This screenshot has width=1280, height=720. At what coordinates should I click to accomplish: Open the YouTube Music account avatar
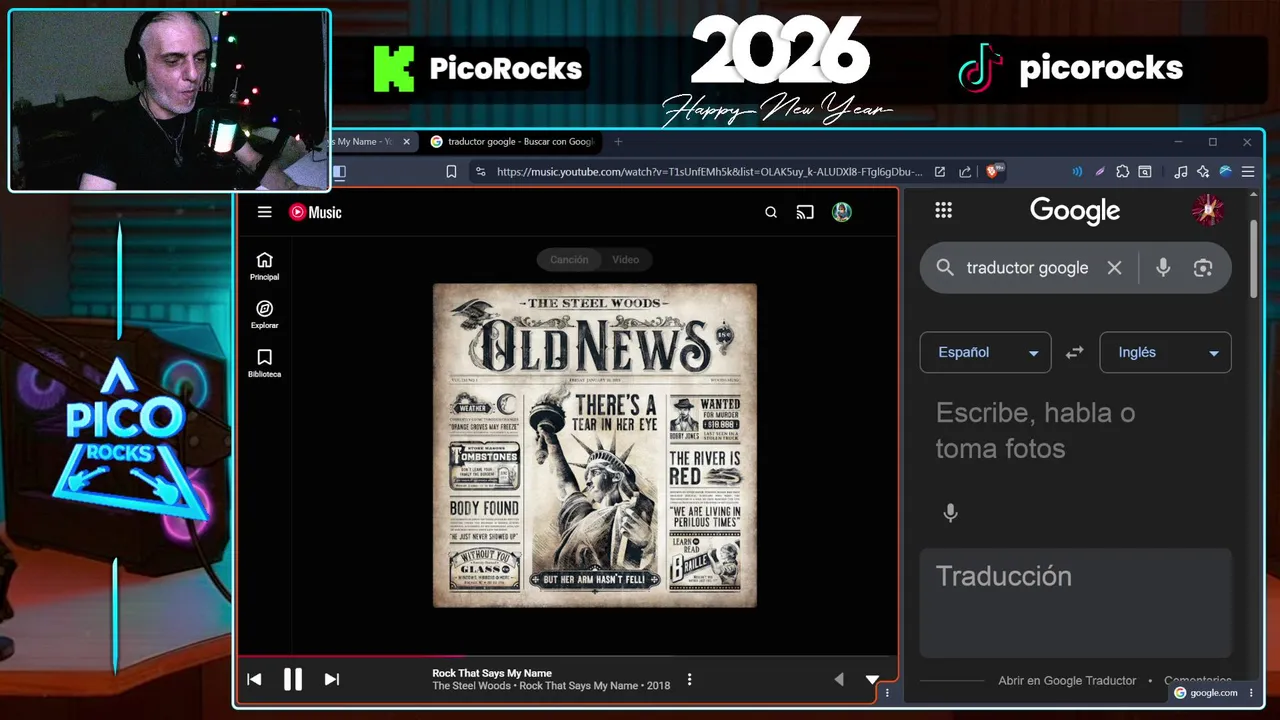point(842,212)
